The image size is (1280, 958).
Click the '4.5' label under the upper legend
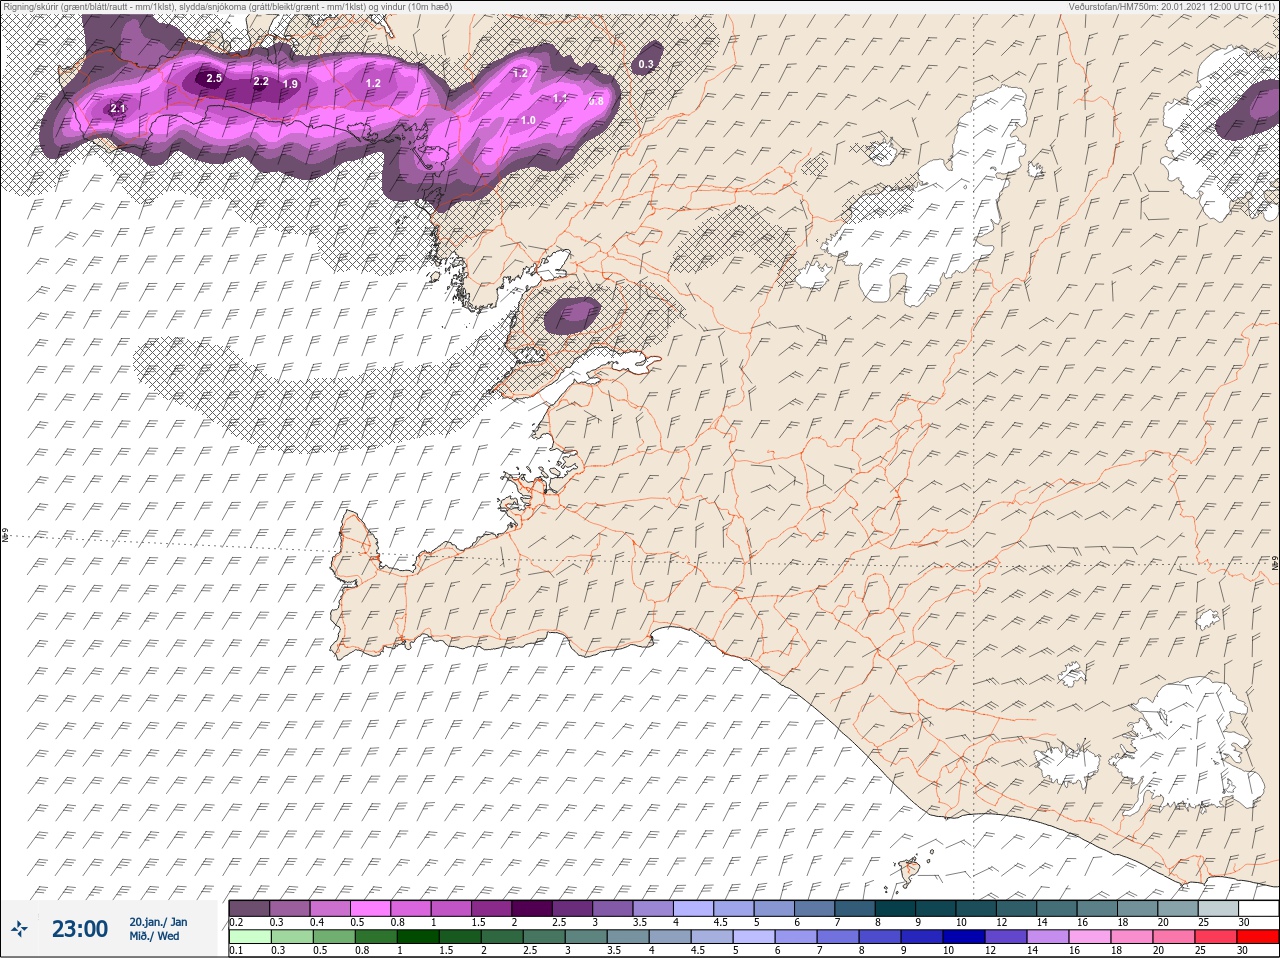coord(720,921)
